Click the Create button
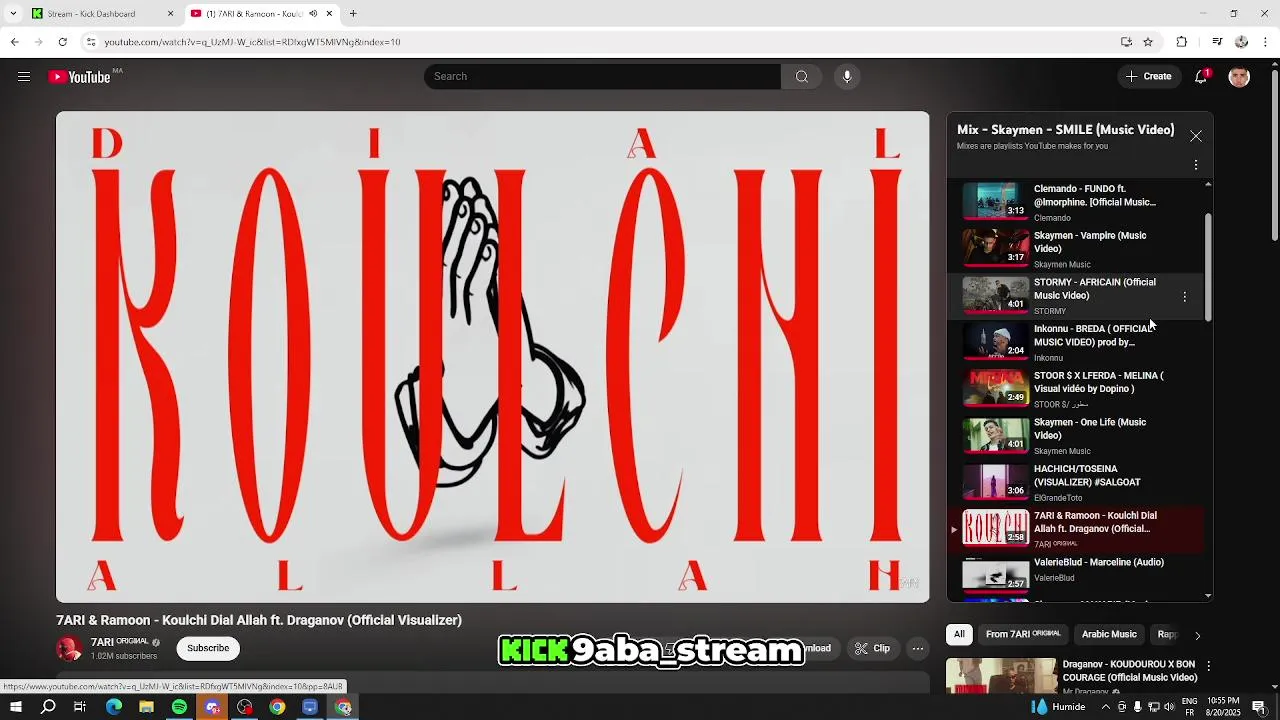This screenshot has width=1280, height=720. click(x=1148, y=77)
